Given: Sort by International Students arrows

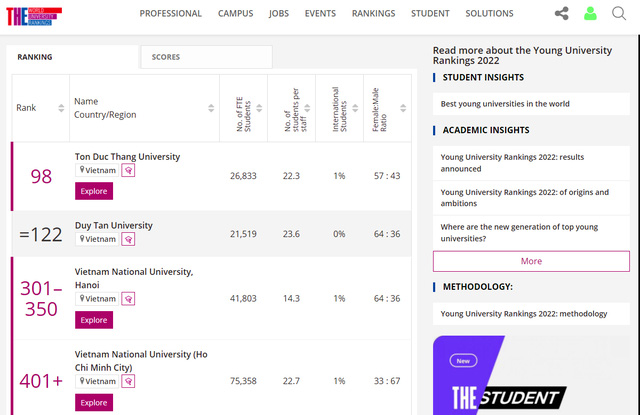Looking at the screenshot, I should 355,108.
